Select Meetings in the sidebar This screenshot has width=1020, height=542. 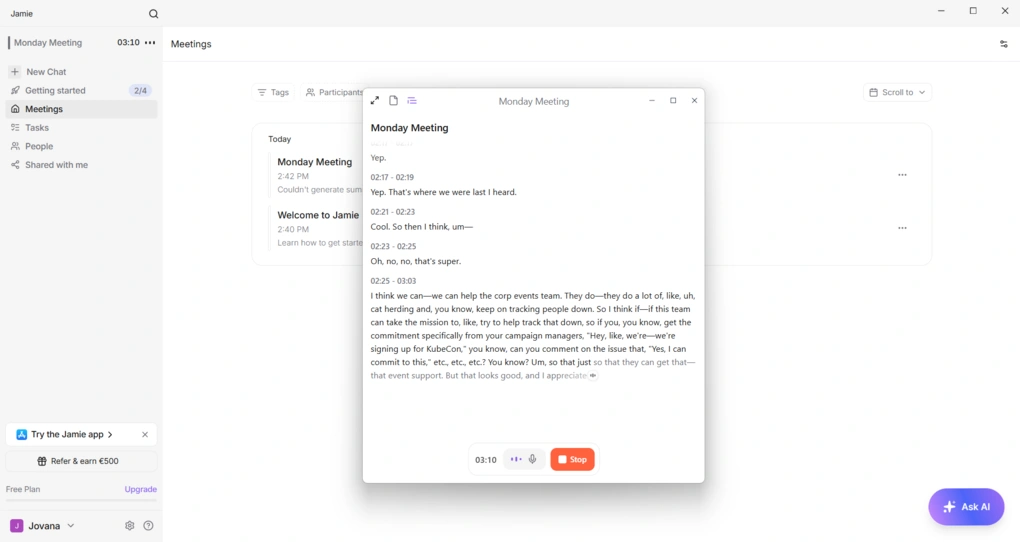click(81, 109)
